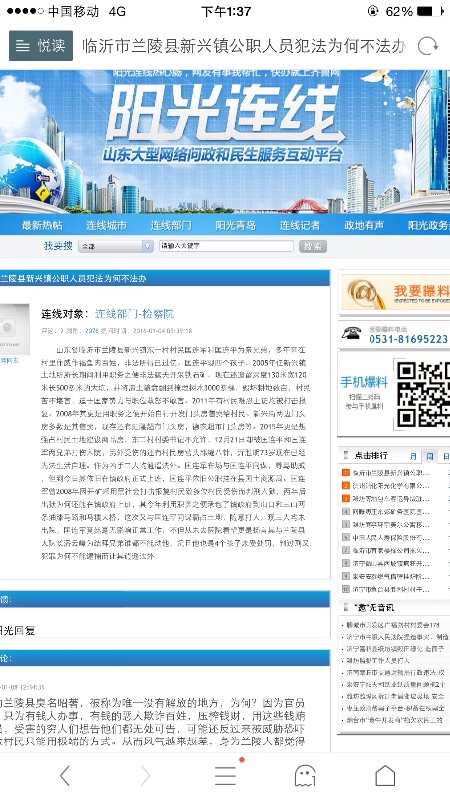
Task: Open the rank 6 article in 点击排行
Action: [x=391, y=537]
